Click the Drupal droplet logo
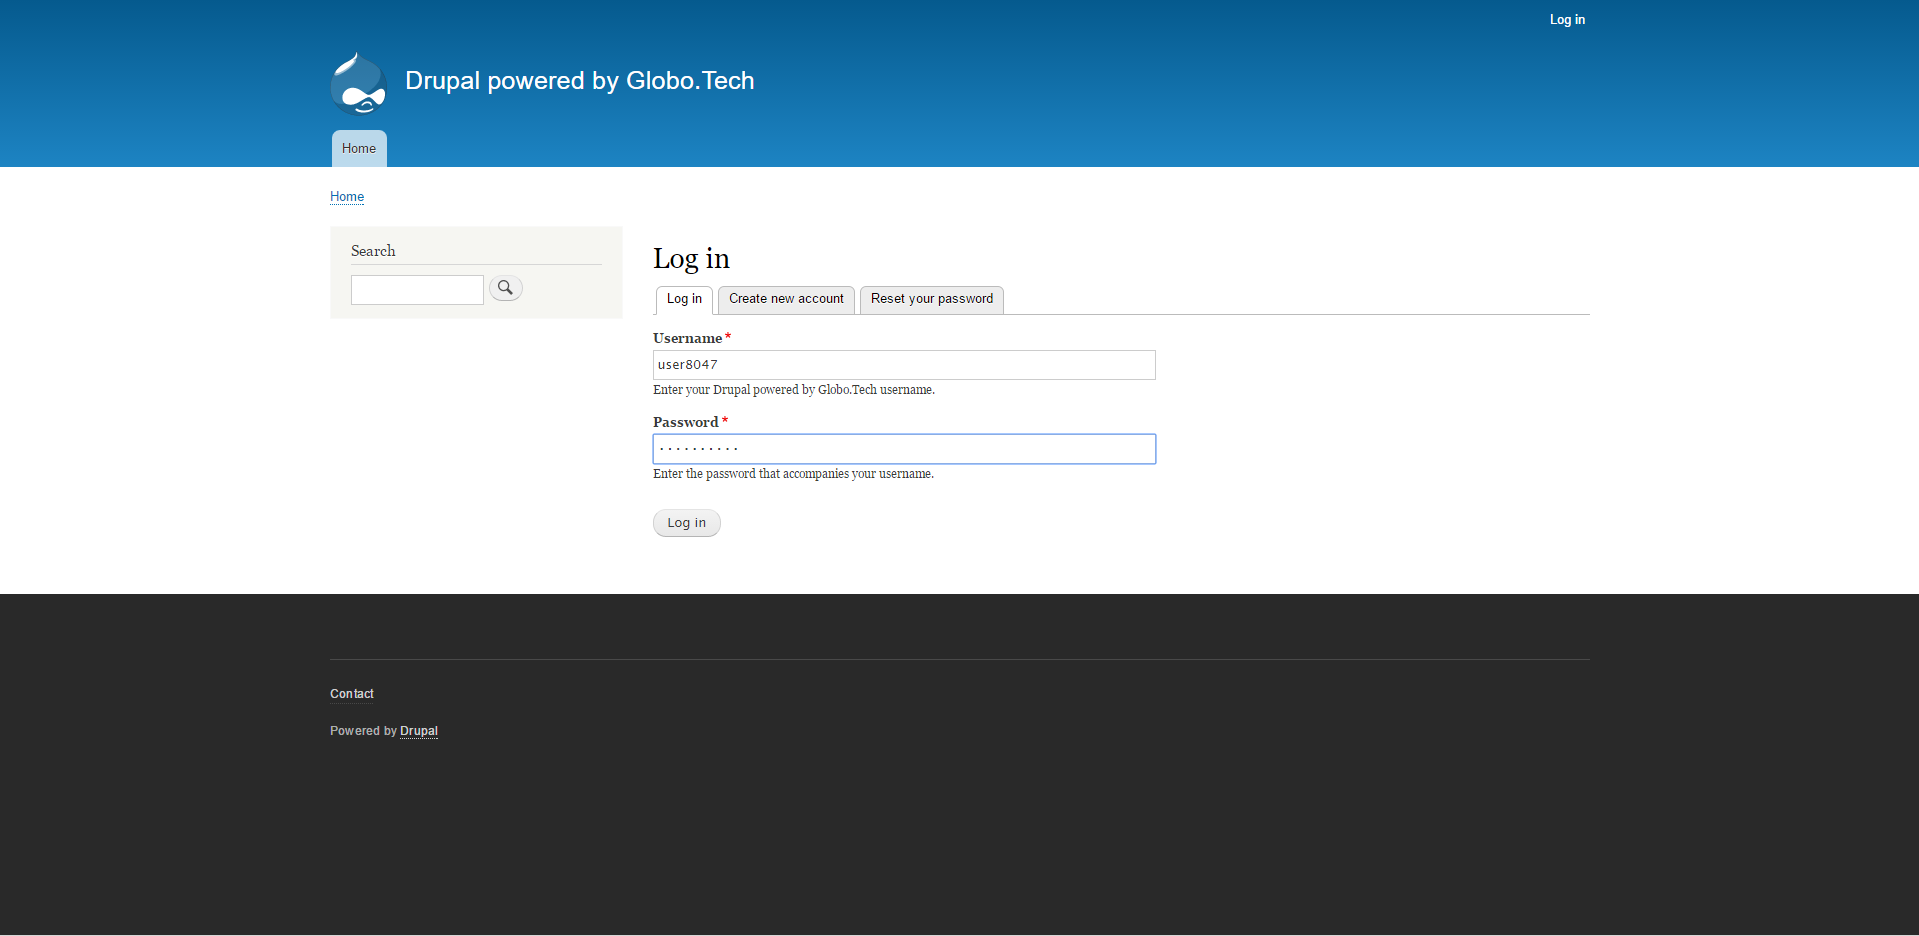 tap(358, 83)
